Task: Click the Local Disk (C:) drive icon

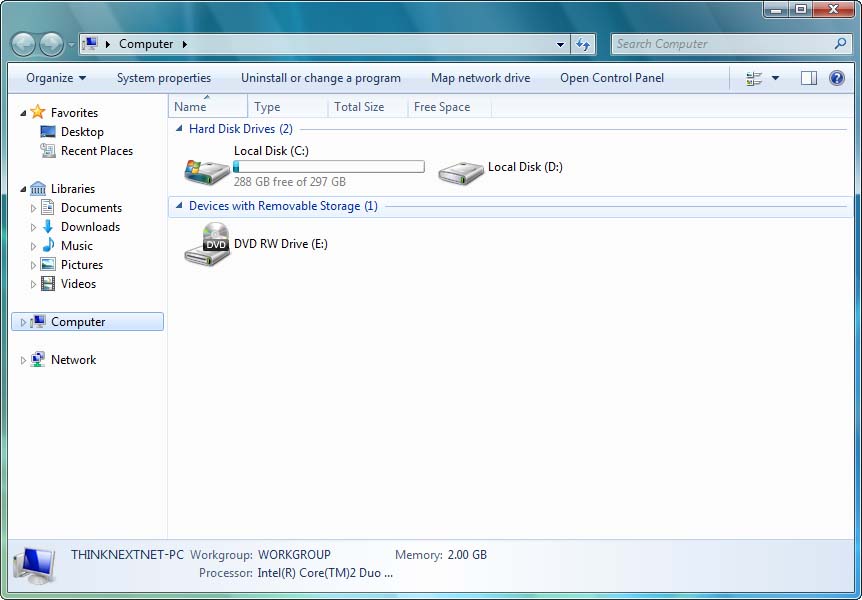Action: pyautogui.click(x=207, y=169)
